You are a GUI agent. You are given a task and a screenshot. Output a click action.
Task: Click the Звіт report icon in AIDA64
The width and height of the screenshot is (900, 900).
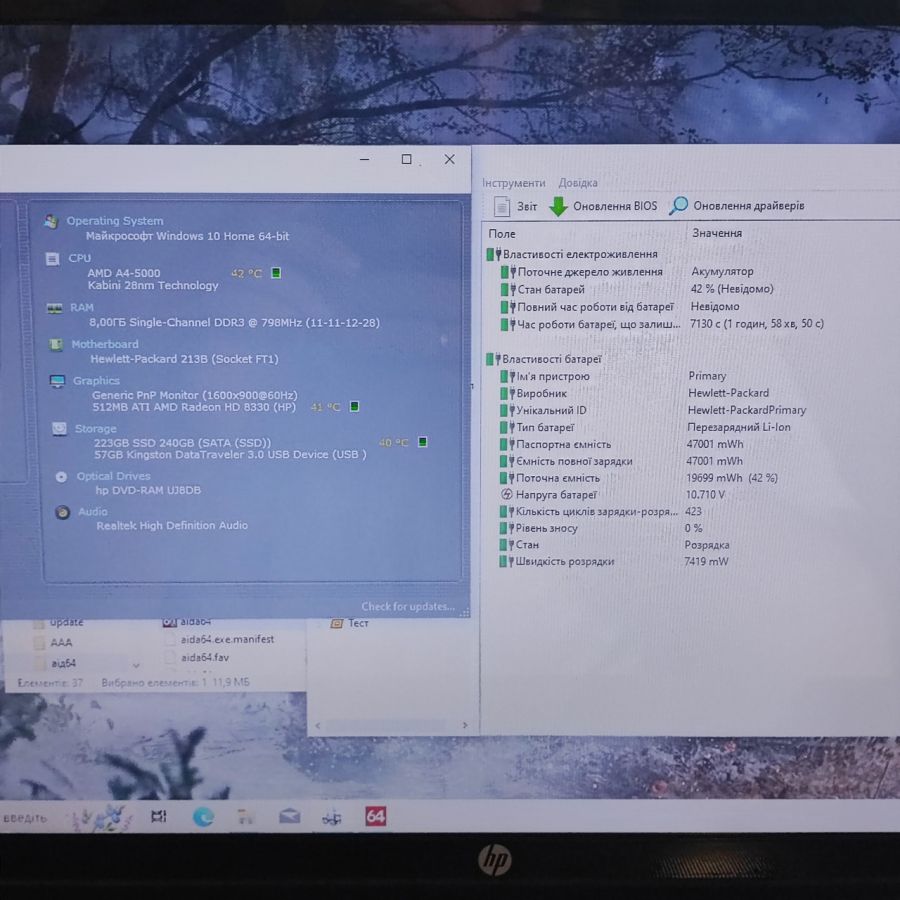[502, 206]
